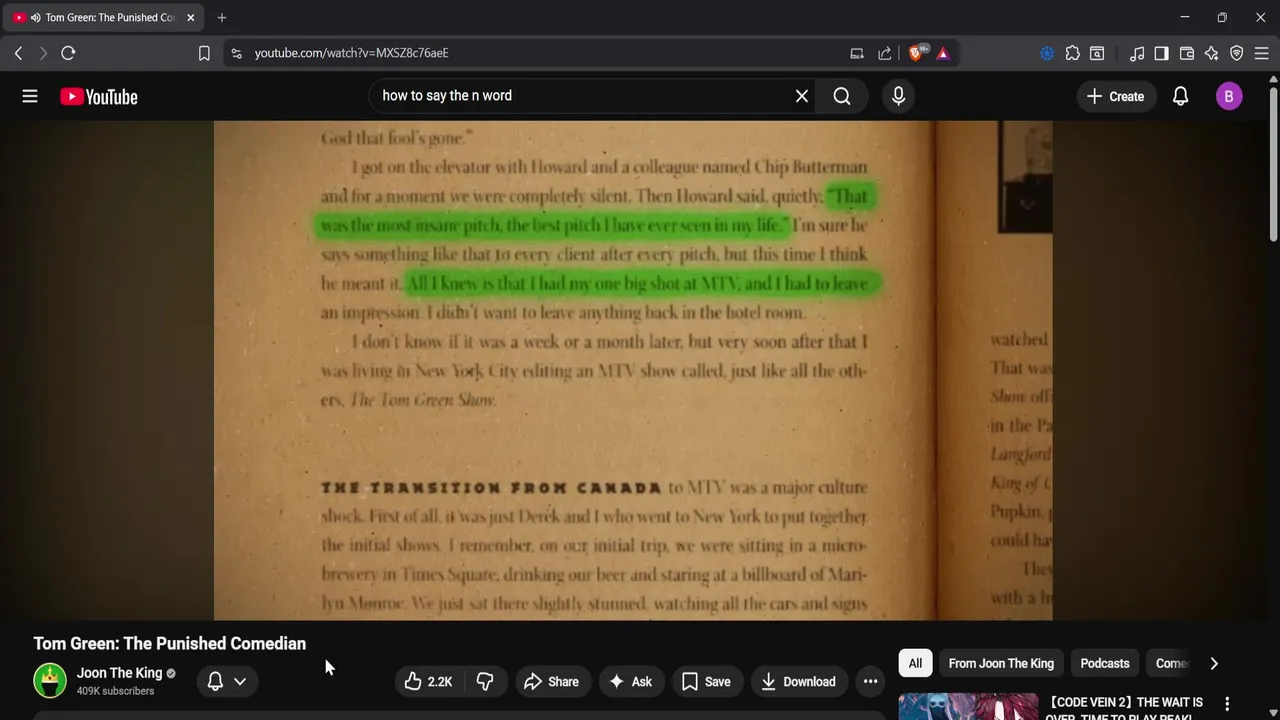The height and width of the screenshot is (720, 1280).
Task: Save the video to a playlist
Action: click(x=706, y=681)
